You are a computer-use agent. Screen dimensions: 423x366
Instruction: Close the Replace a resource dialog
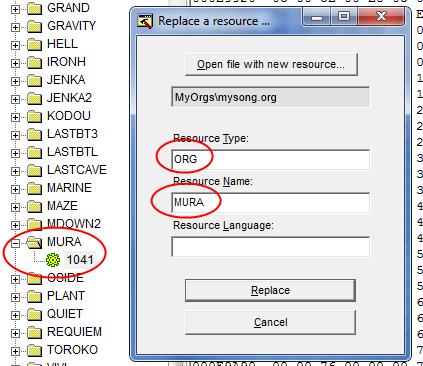click(x=381, y=17)
